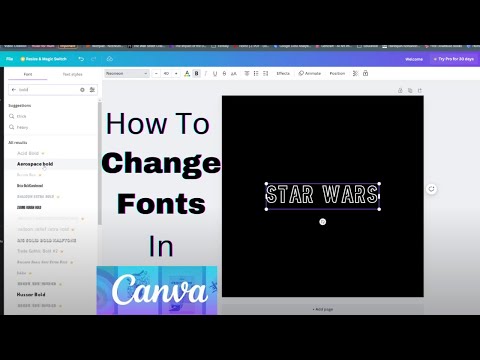Select the Hussar Bold font
The image size is (480, 360).
coord(31,295)
